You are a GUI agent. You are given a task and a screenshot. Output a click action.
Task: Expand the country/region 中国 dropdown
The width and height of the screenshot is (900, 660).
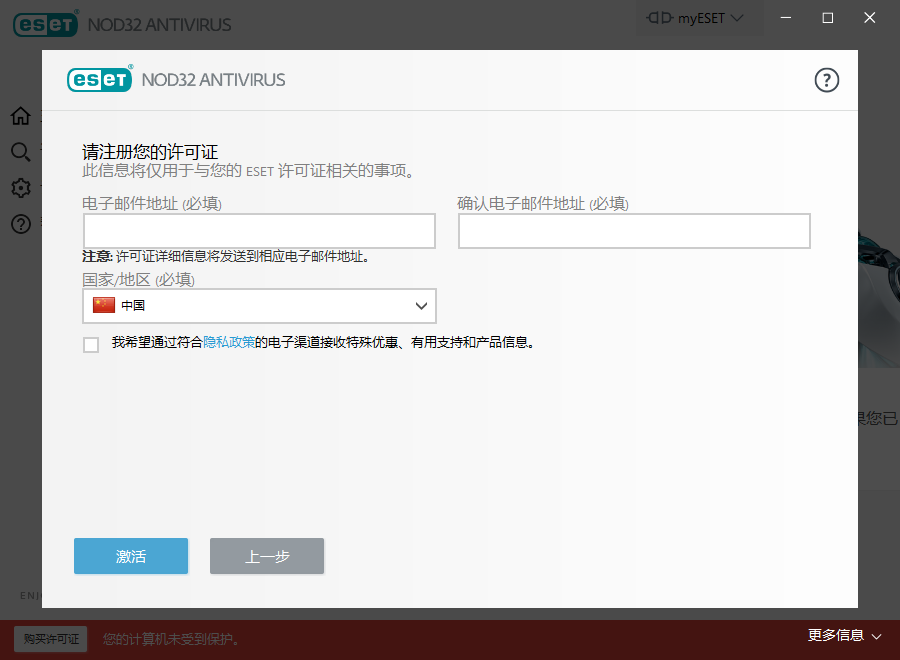[x=259, y=306]
